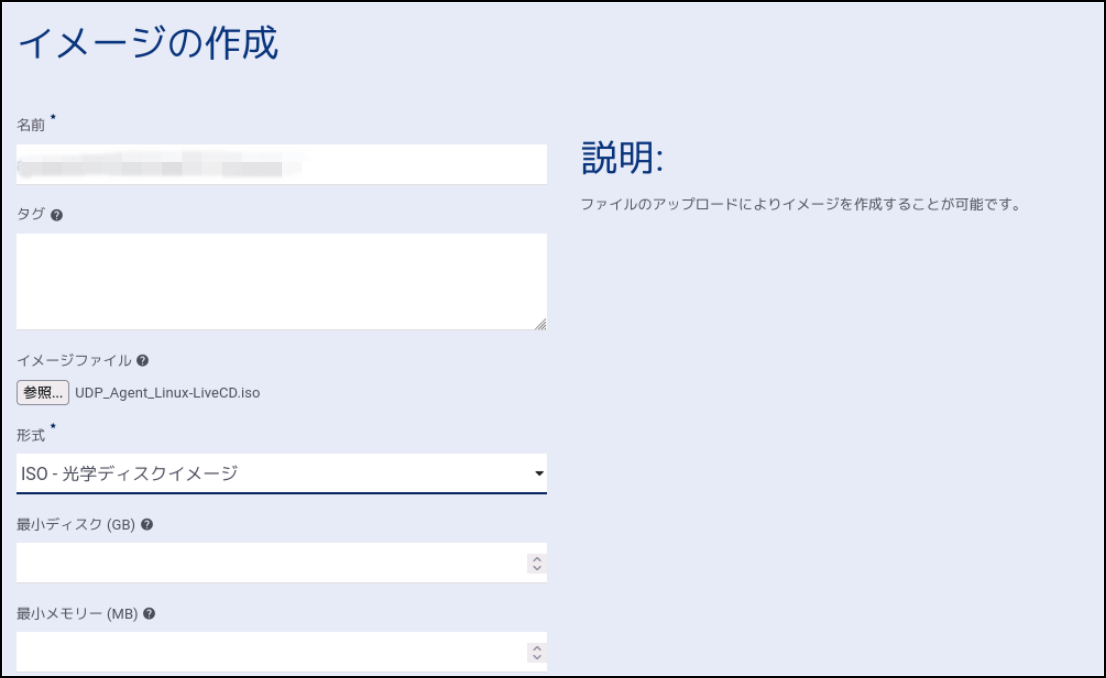This screenshot has height=678, width=1106.
Task: Click the タグ text area resize handle
Action: [x=540, y=323]
